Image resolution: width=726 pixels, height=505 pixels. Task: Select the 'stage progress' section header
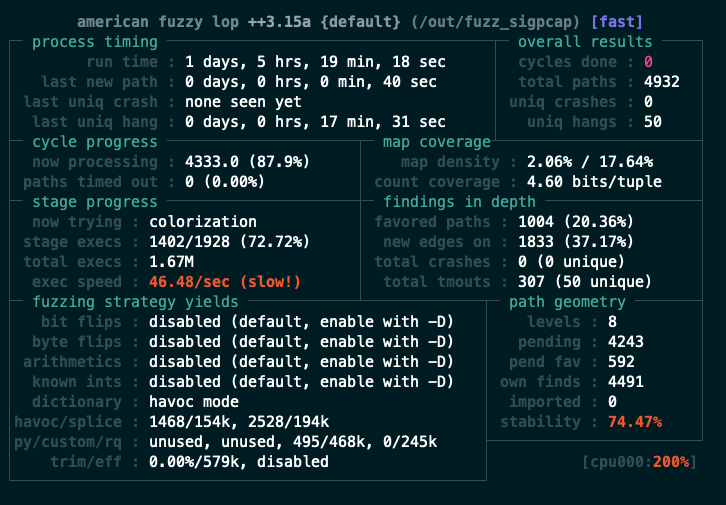(95, 202)
